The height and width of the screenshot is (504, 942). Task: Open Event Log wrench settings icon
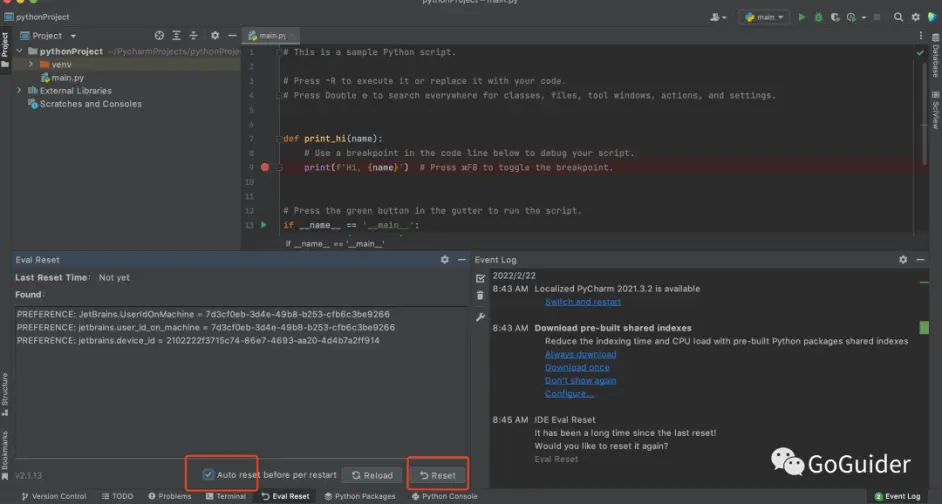(x=480, y=317)
